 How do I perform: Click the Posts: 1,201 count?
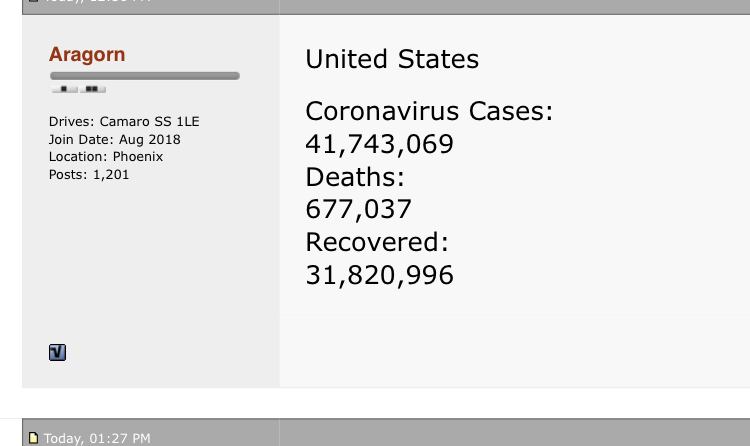point(89,175)
